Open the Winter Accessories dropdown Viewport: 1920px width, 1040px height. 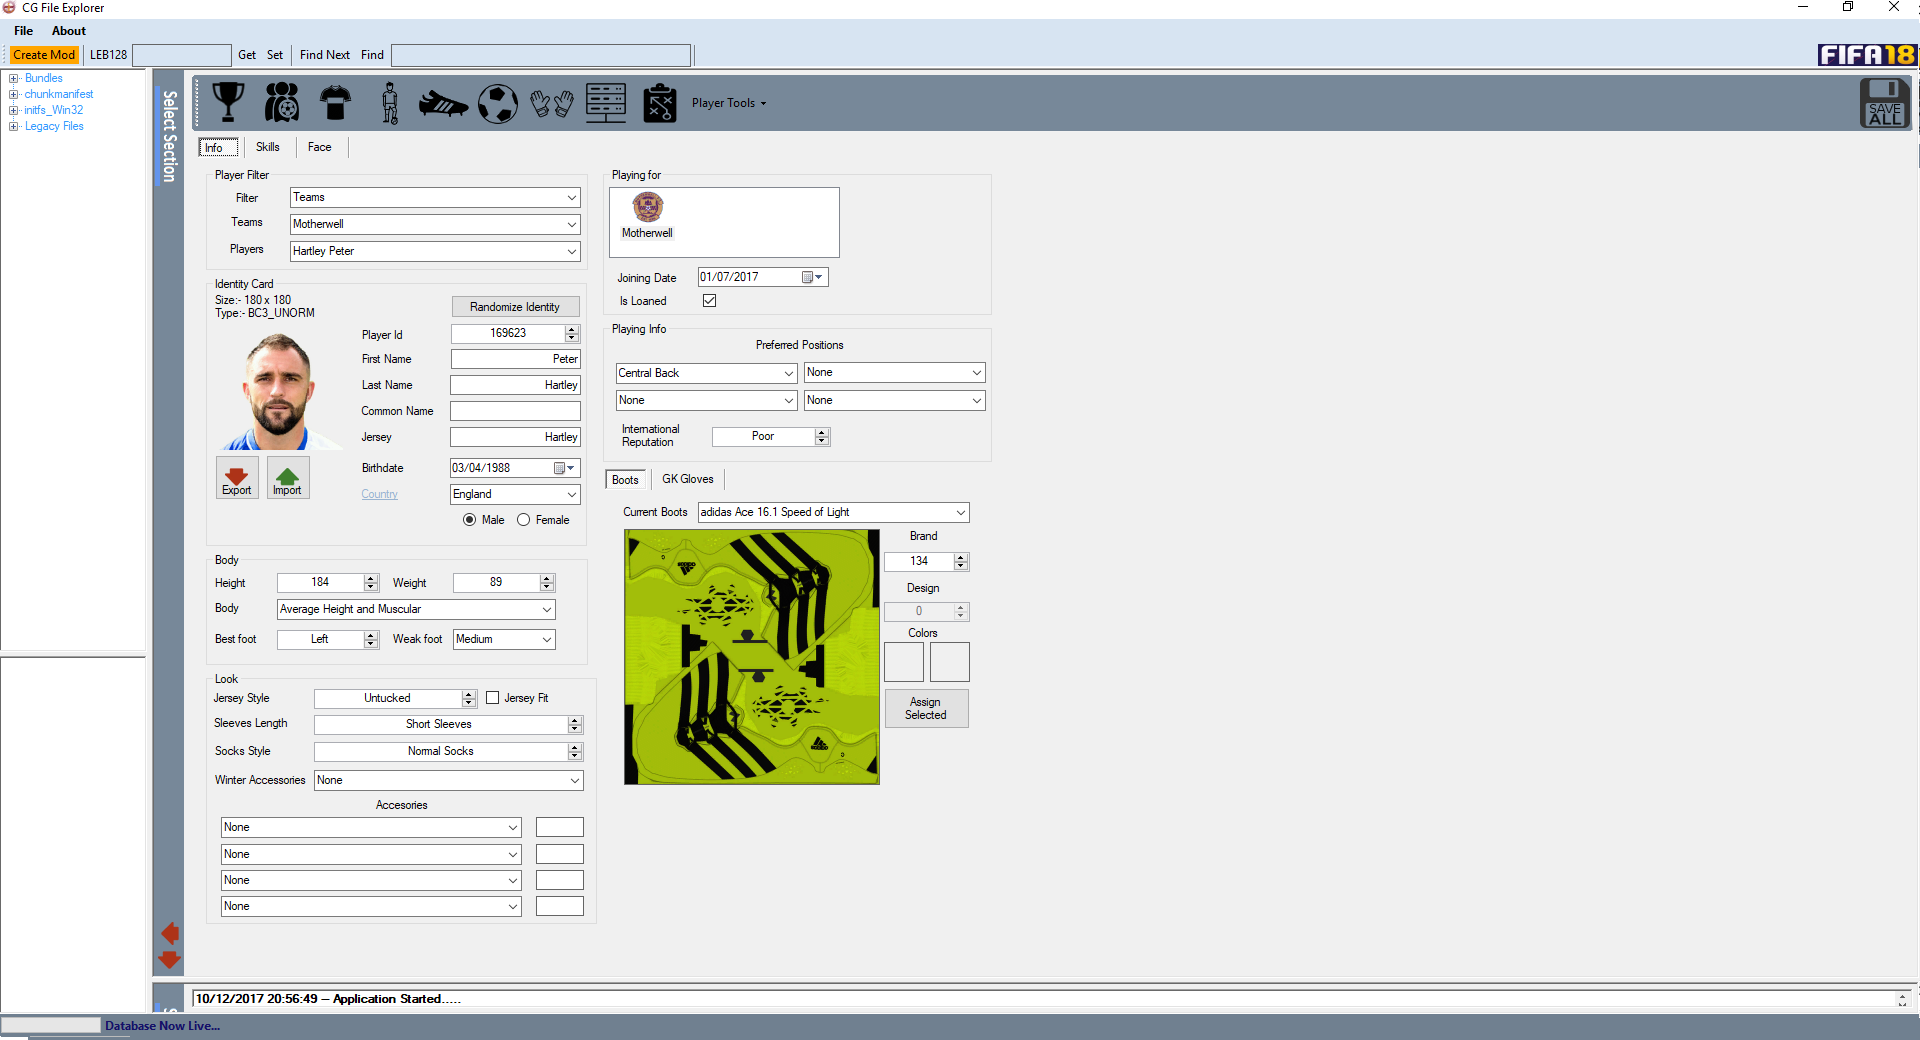(x=449, y=780)
